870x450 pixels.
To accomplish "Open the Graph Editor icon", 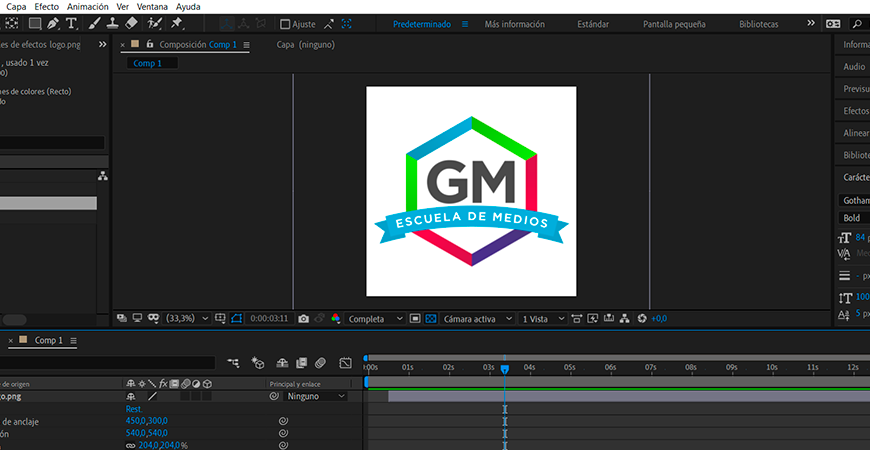I will click(346, 363).
